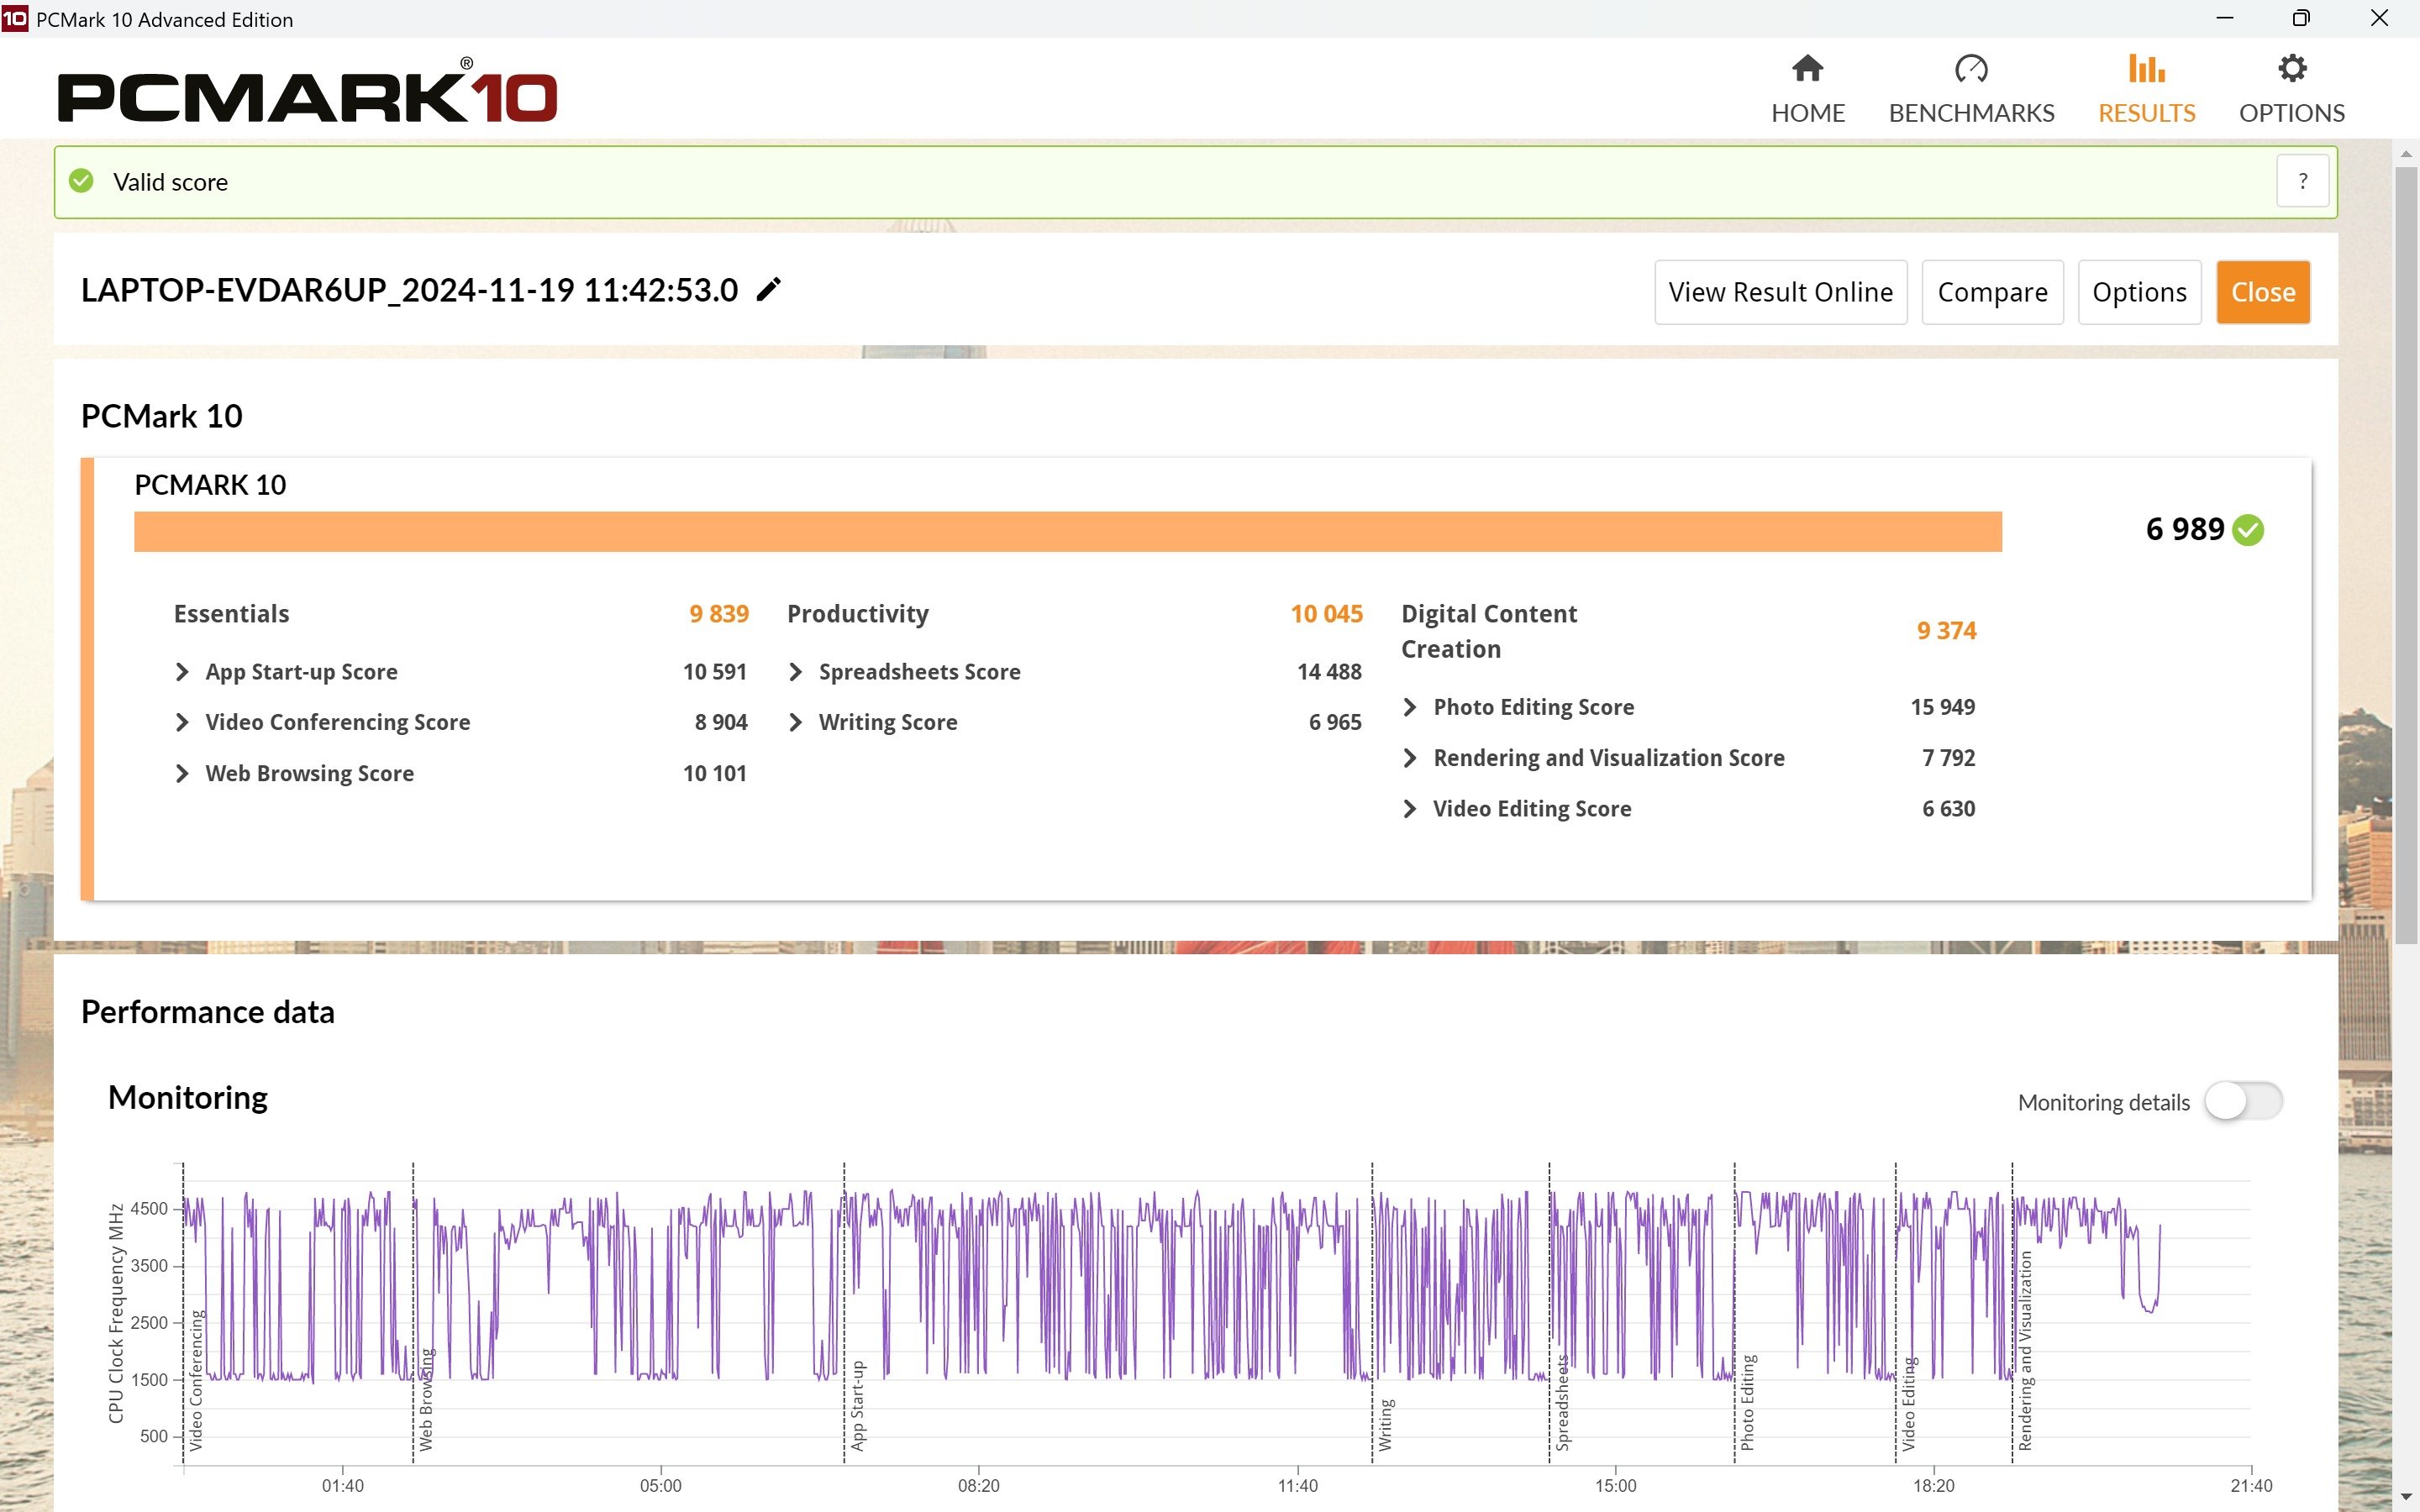Open BENCHMARKS via the gauge icon
2420x1512 pixels.
point(1971,68)
